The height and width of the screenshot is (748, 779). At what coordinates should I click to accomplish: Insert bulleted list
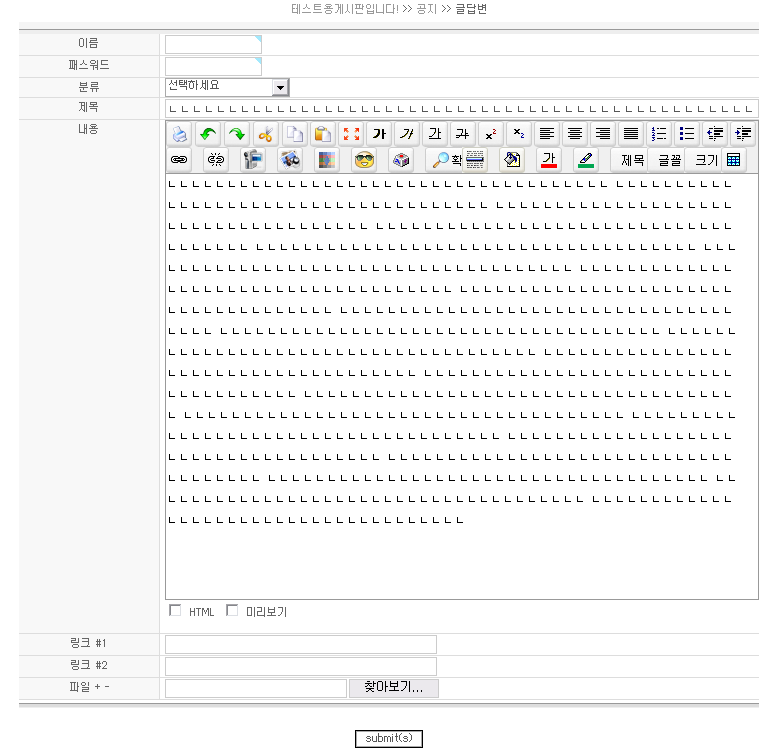click(687, 134)
